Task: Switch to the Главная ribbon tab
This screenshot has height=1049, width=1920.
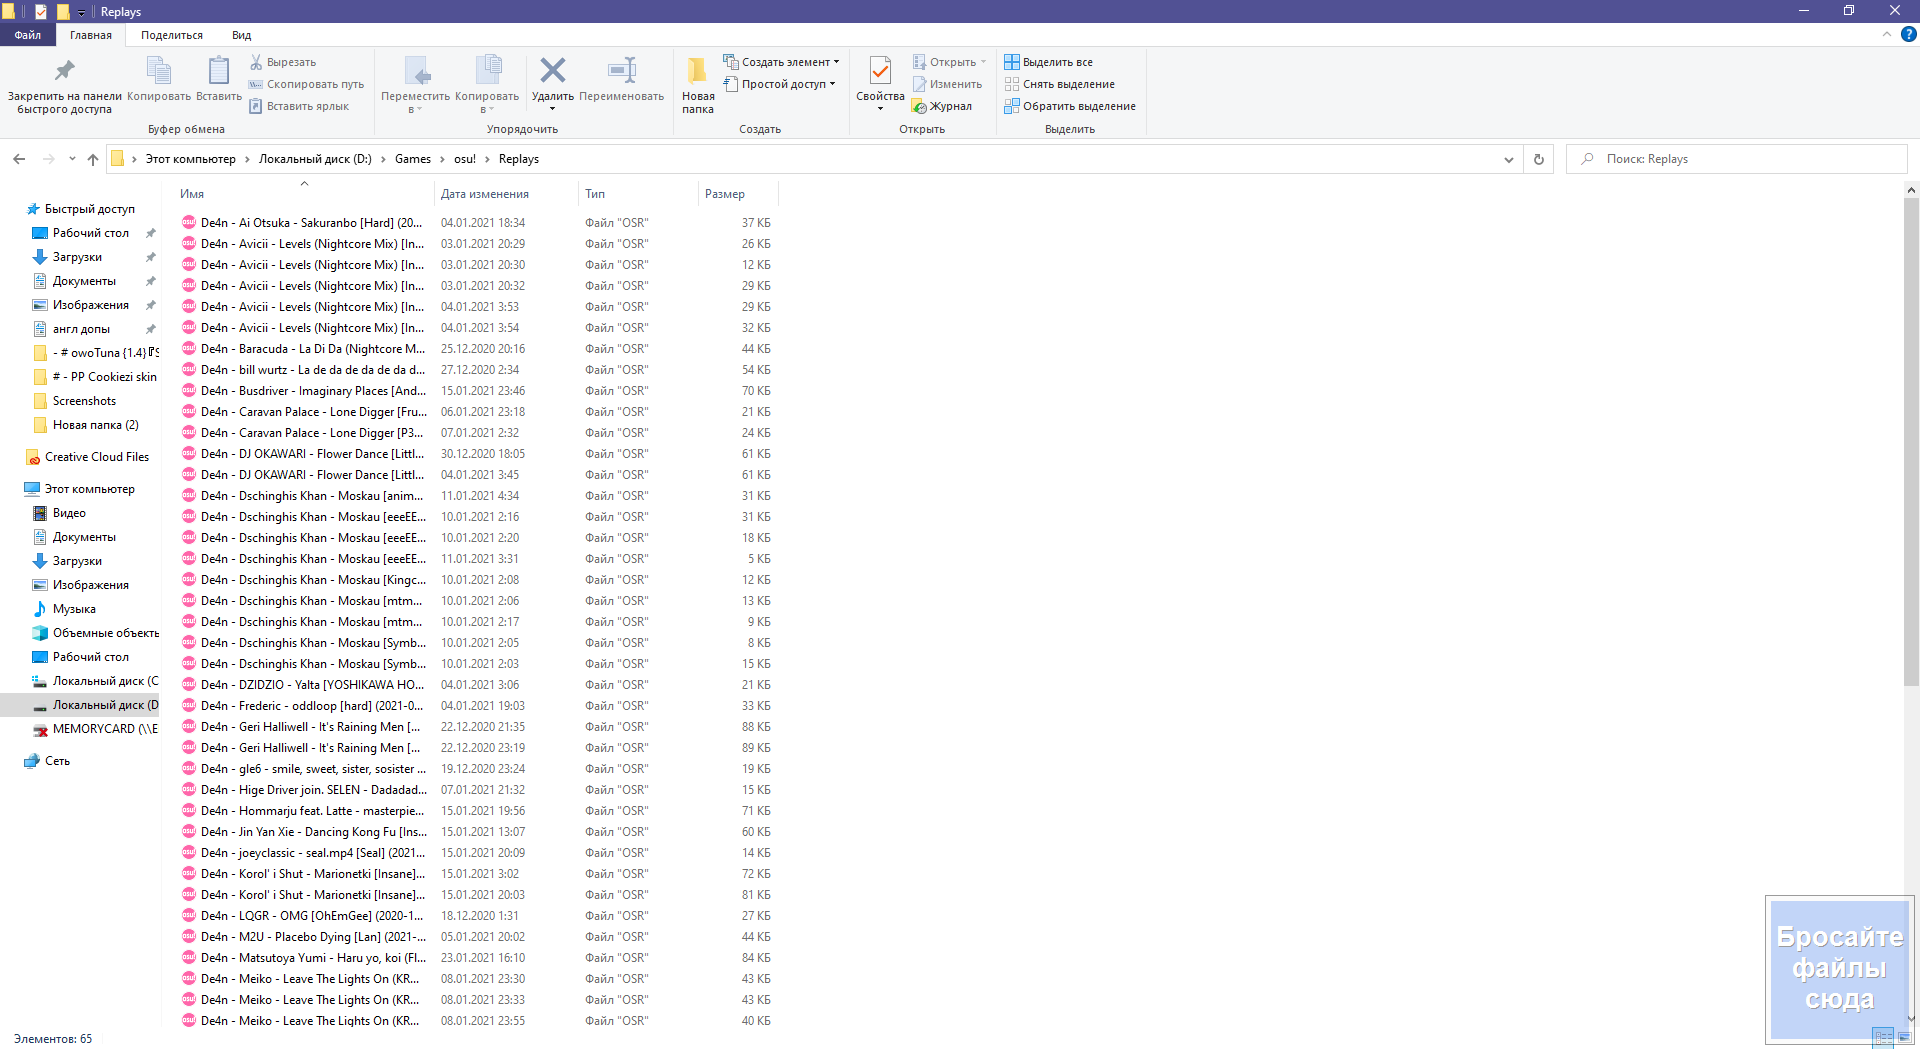Action: click(91, 35)
